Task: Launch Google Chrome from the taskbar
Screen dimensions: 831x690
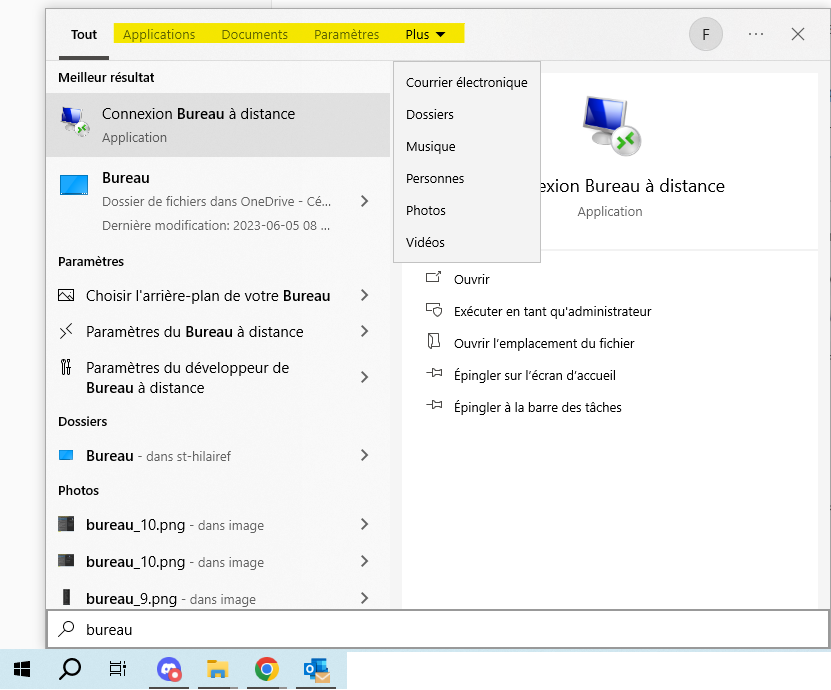Action: (266, 669)
